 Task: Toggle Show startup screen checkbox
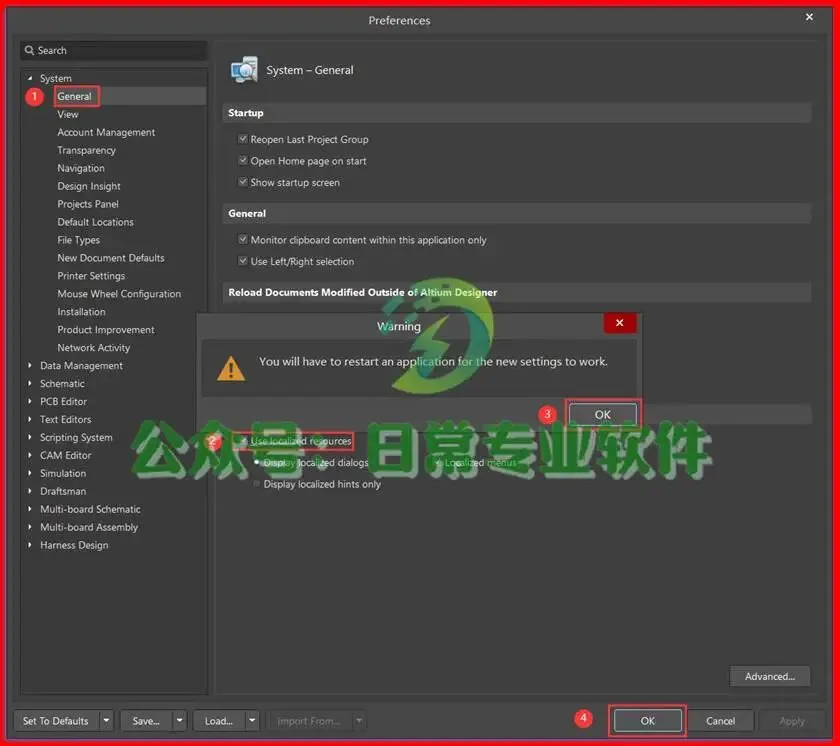243,182
